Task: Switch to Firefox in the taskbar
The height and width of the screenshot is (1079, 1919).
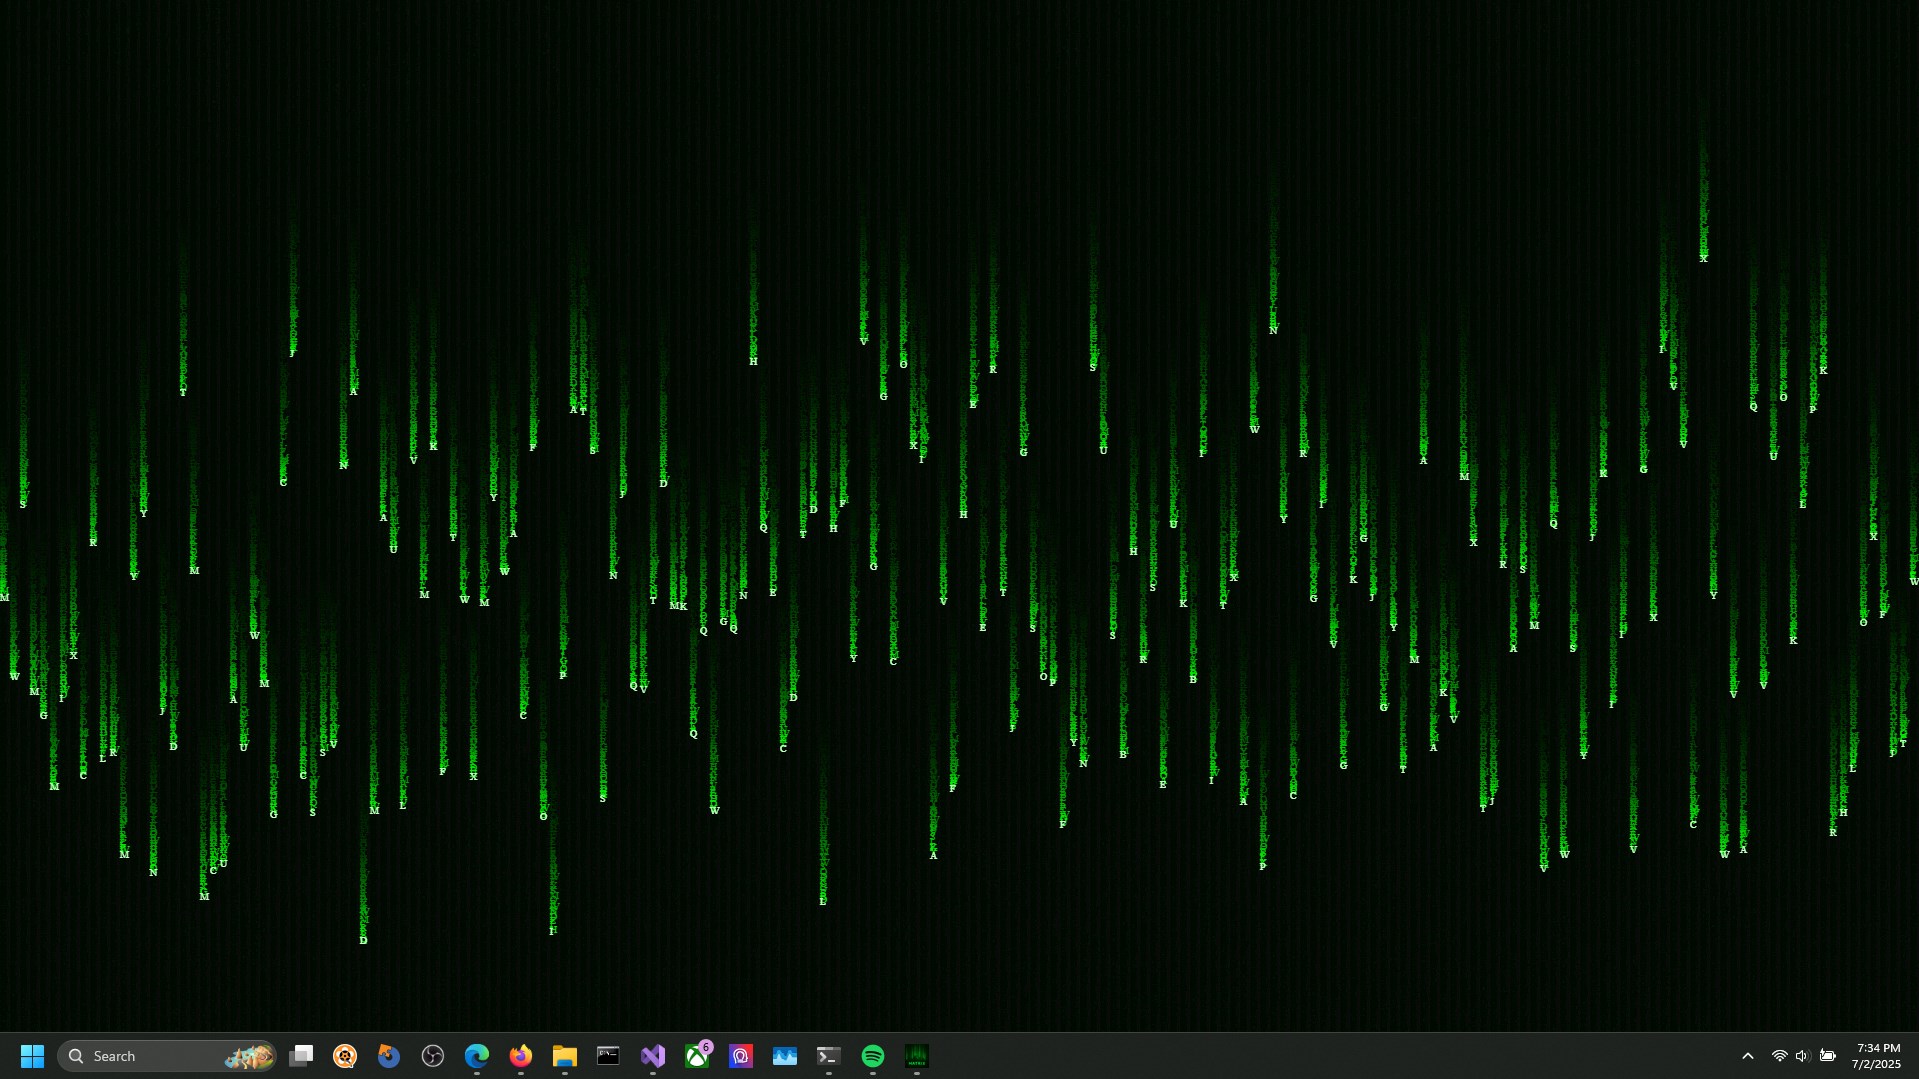Action: click(x=521, y=1056)
